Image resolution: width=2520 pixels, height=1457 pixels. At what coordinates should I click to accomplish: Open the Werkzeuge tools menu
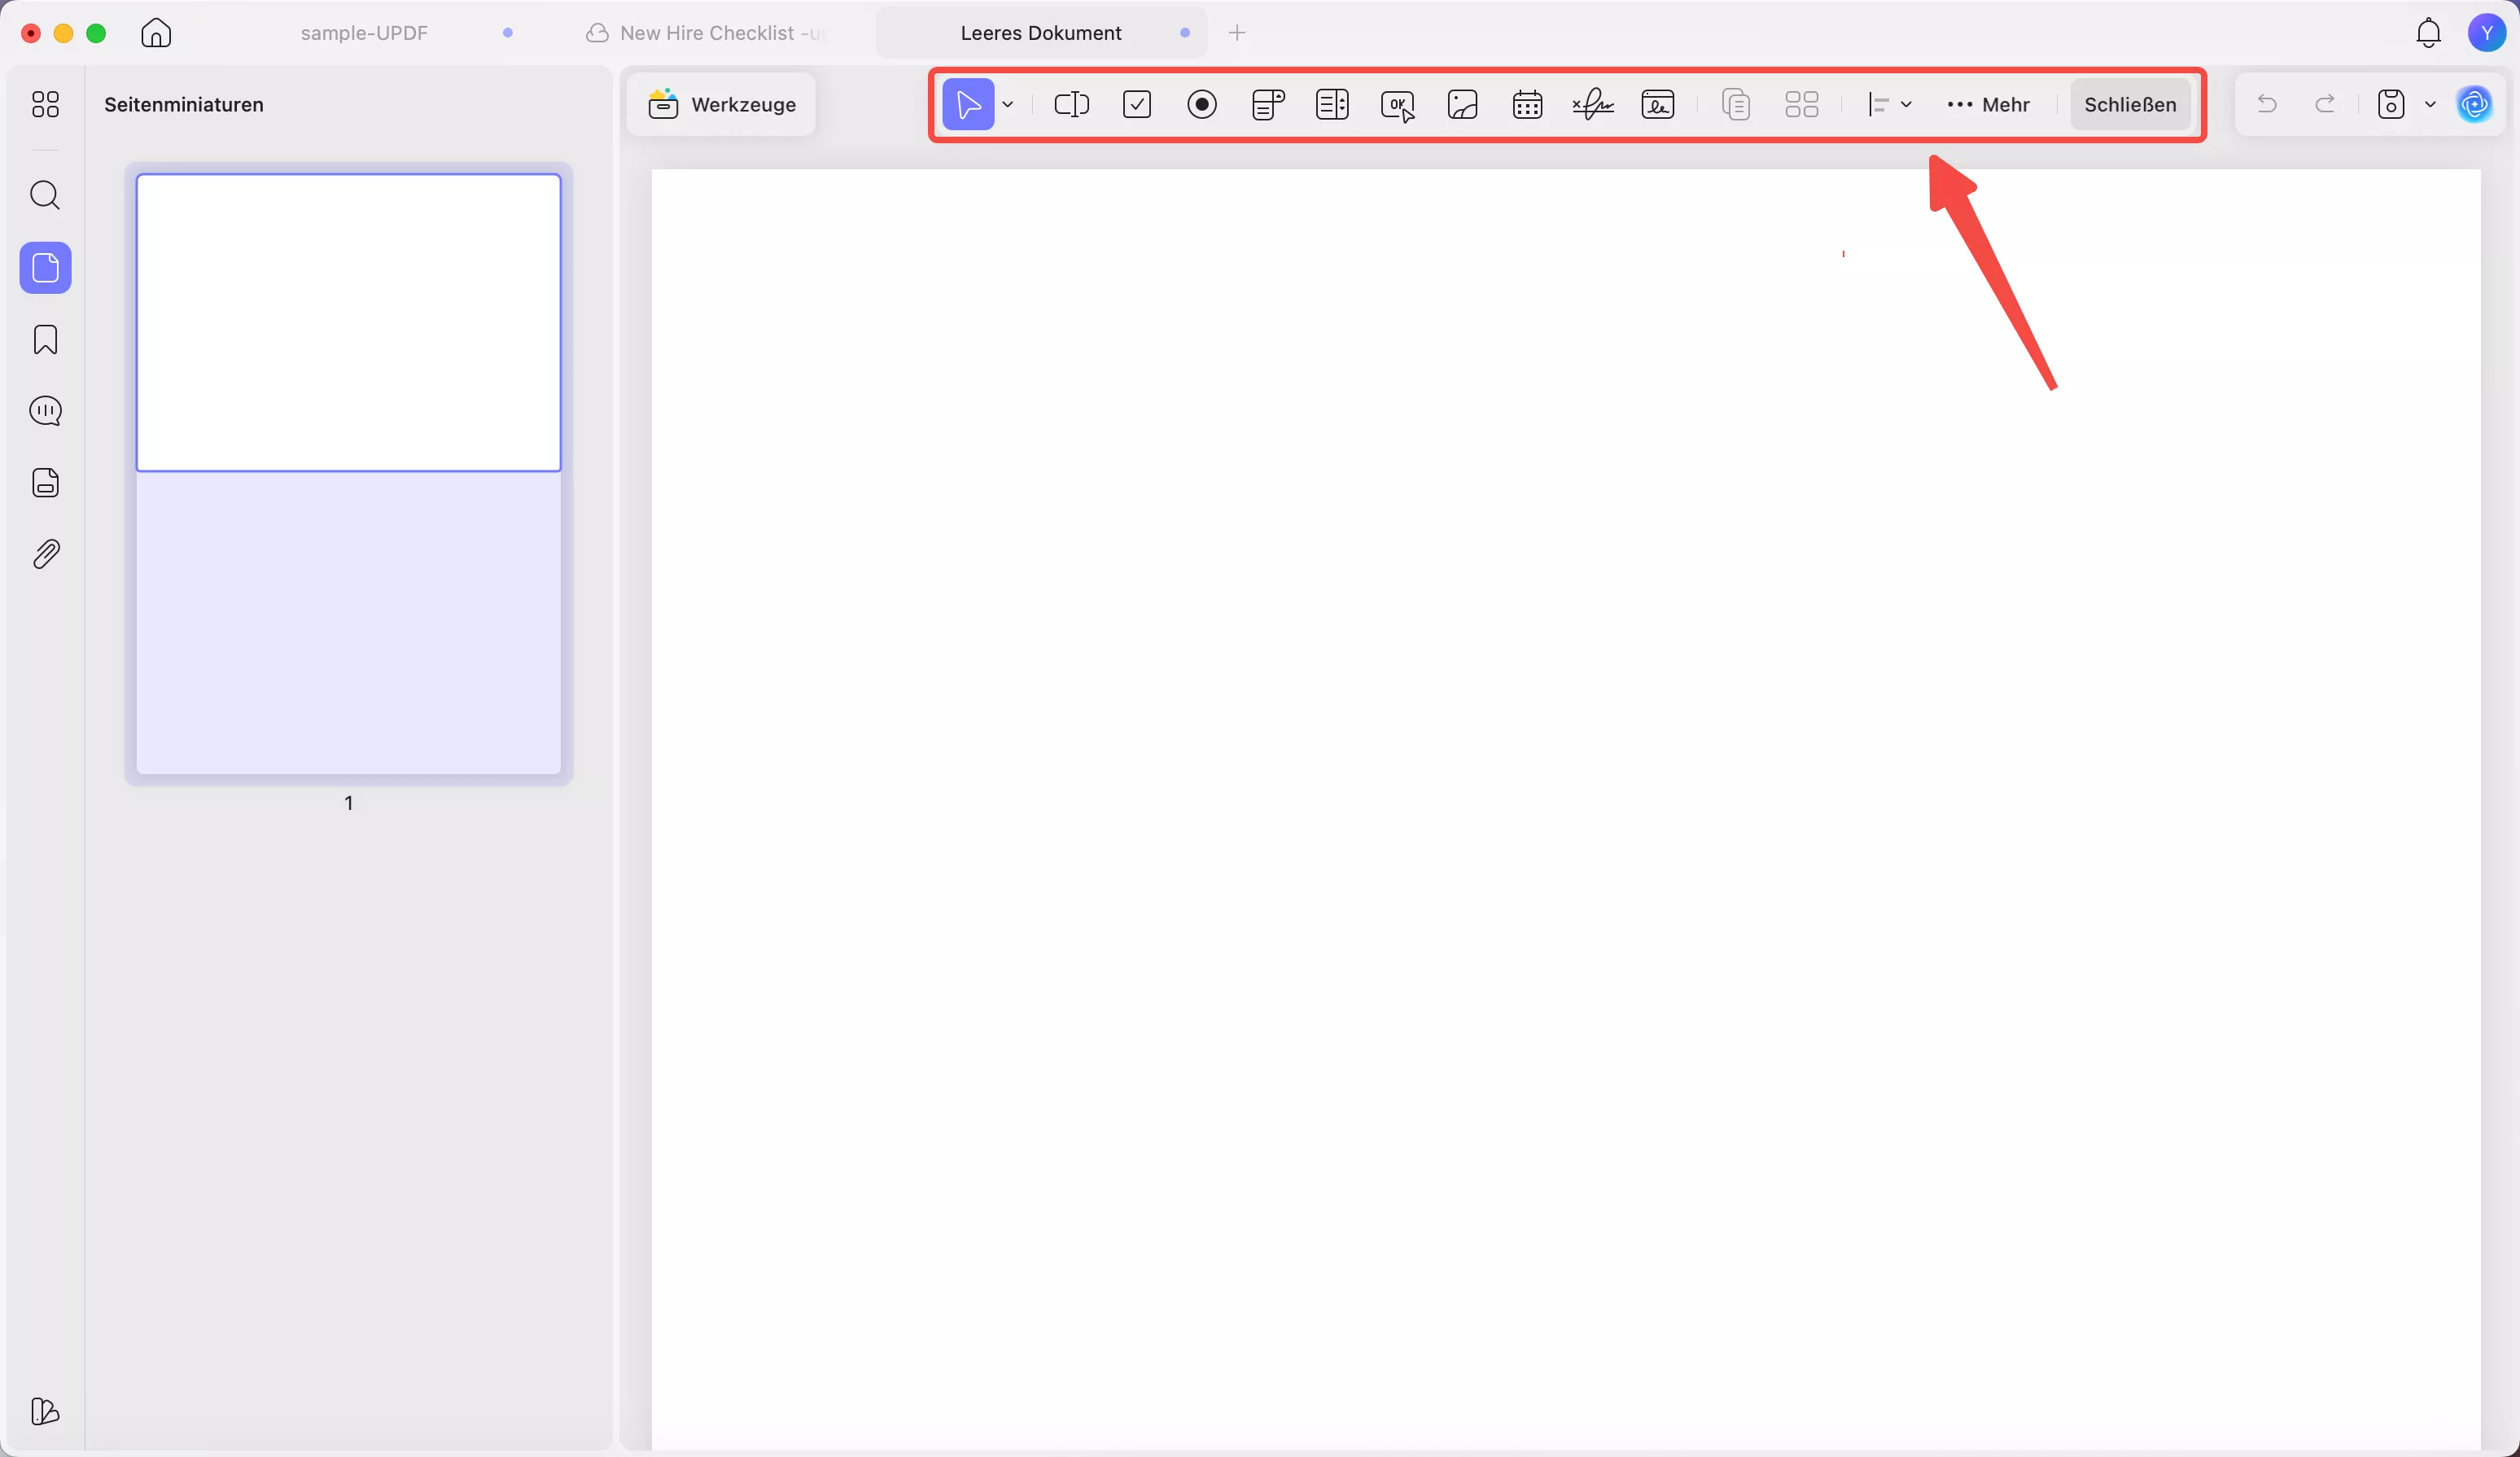point(722,104)
